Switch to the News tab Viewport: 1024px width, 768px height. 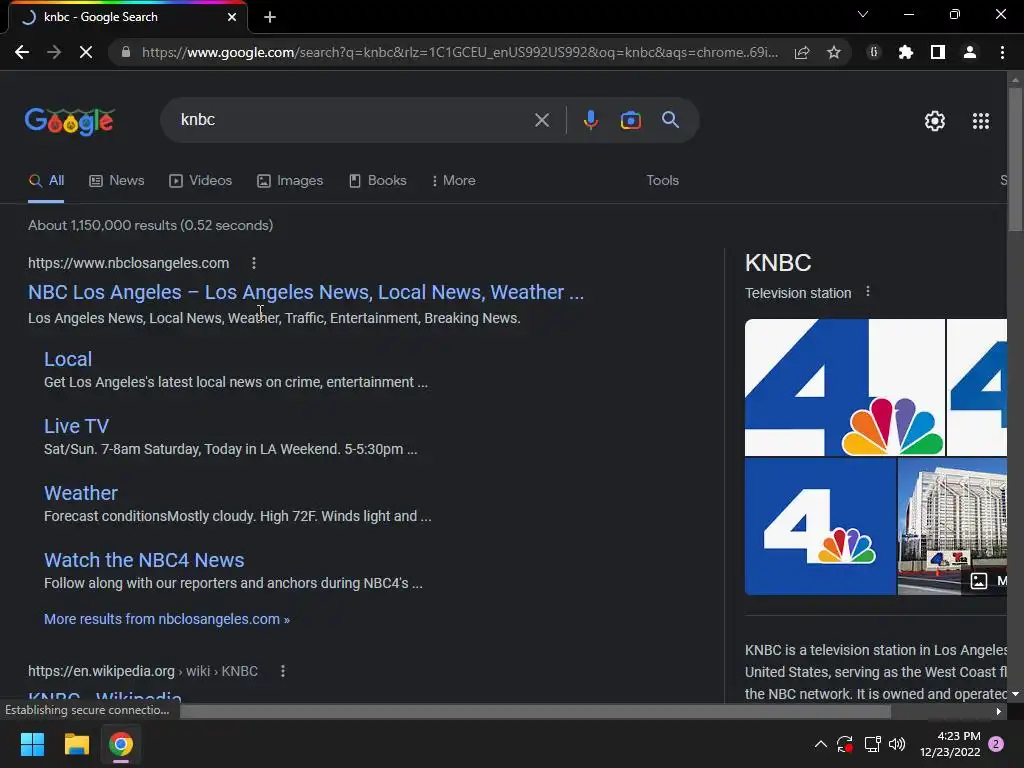tap(117, 181)
